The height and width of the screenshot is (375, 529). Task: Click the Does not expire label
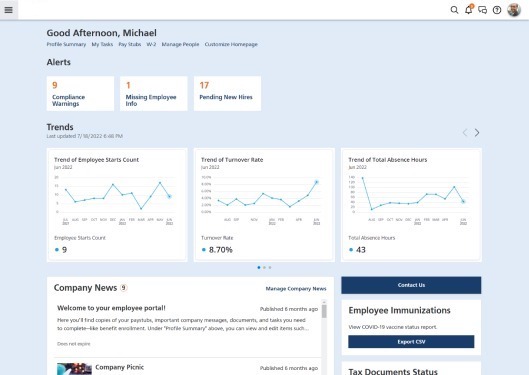click(74, 344)
